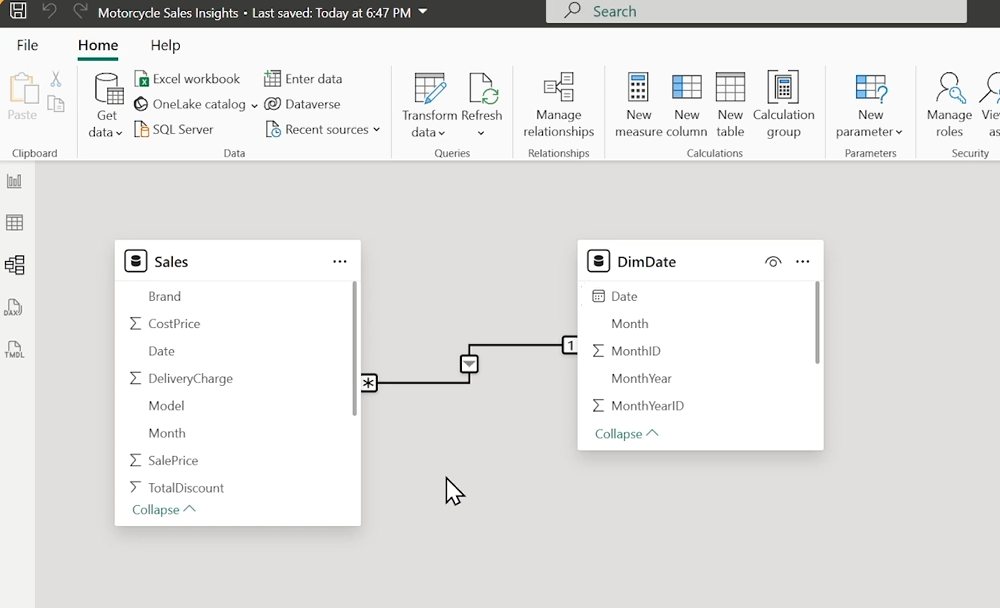Create a New measure
This screenshot has width=1000, height=608.
[x=639, y=105]
